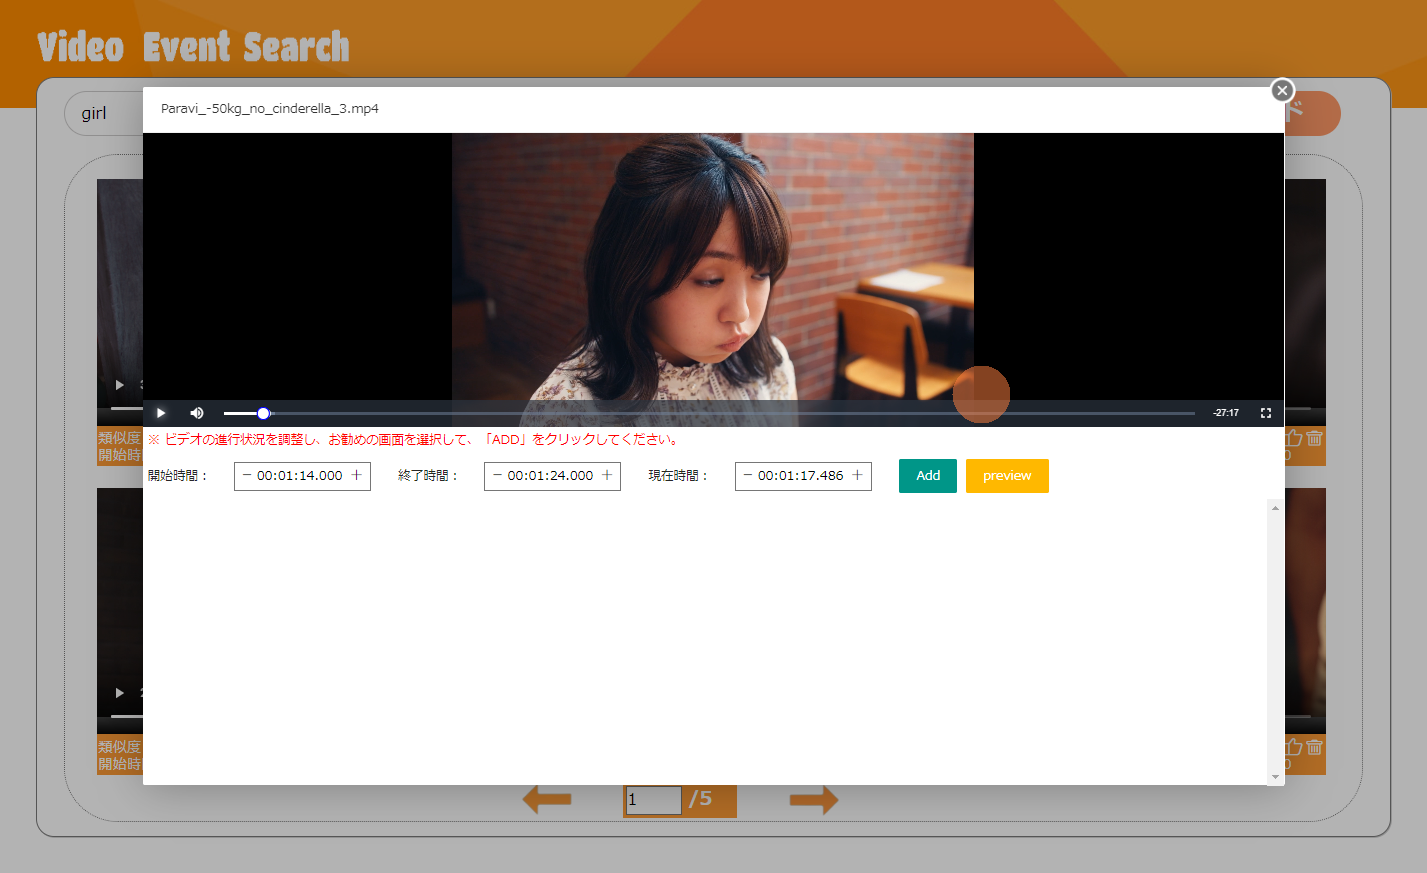Image resolution: width=1427 pixels, height=873 pixels.
Task: Click the green Add button
Action: 928,476
